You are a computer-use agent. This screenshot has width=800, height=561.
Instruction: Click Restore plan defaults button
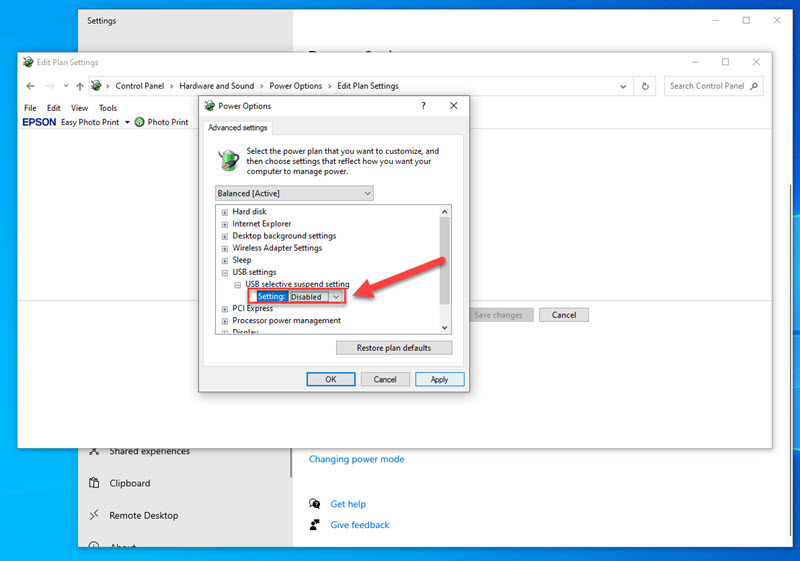coord(394,348)
